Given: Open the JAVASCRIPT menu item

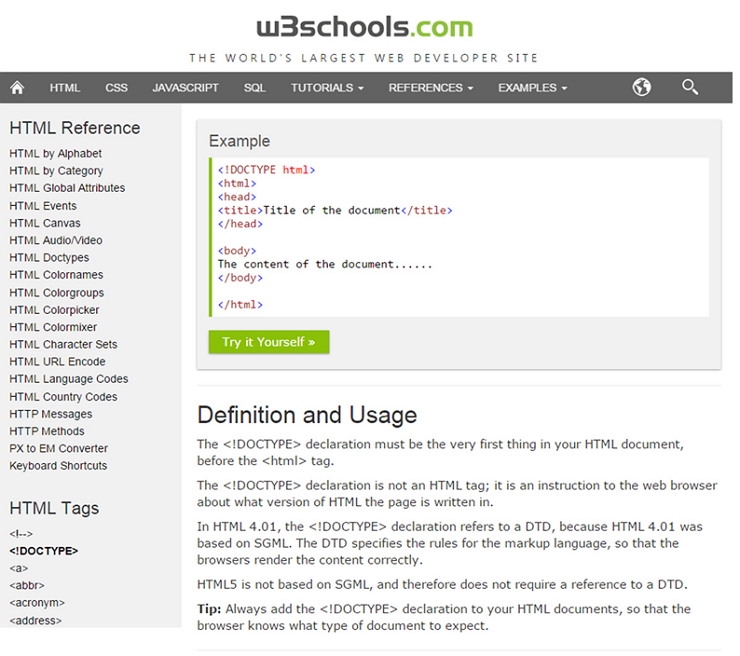Looking at the screenshot, I should click(185, 88).
